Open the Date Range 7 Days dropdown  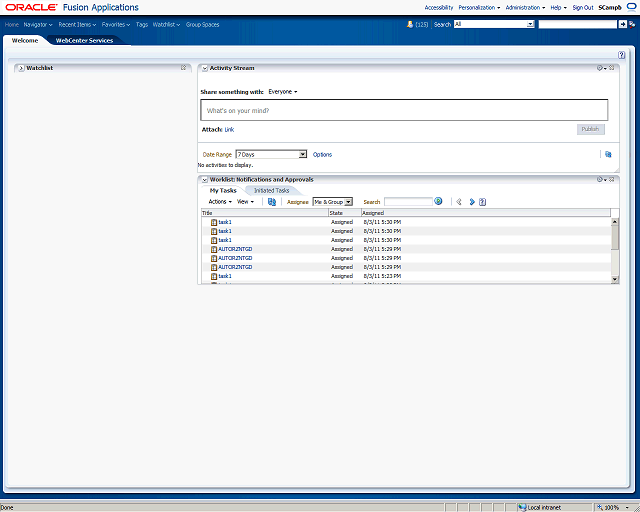271,154
